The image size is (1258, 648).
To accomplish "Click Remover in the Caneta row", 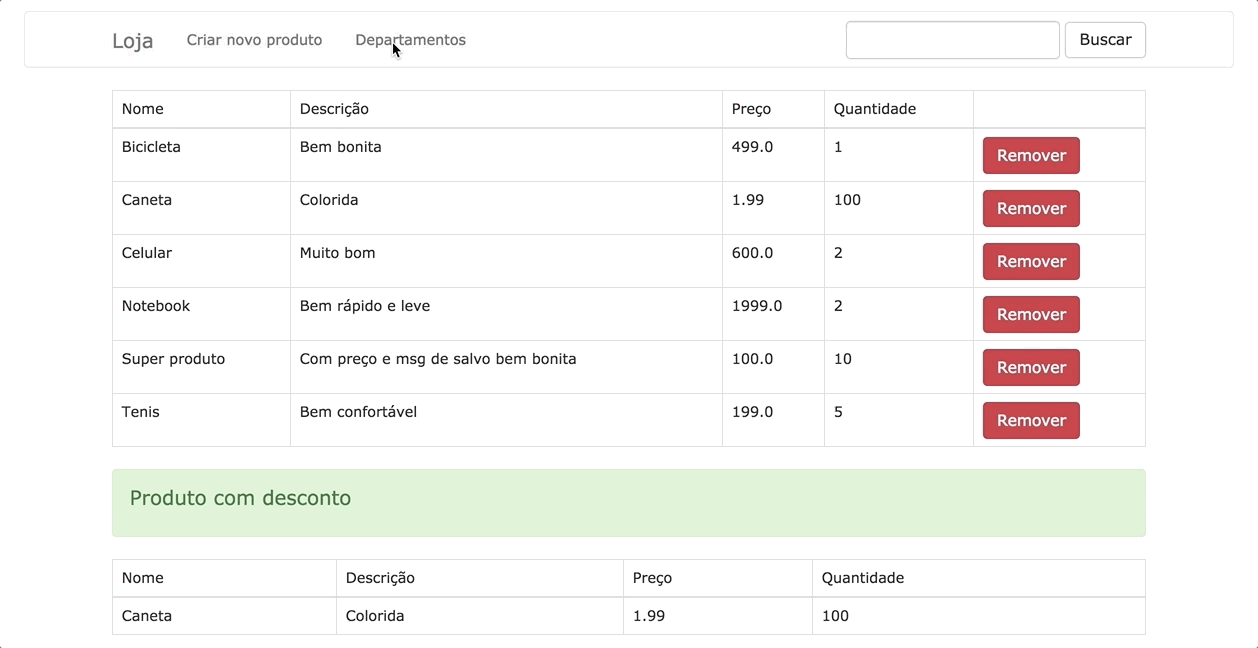I will 1030,209.
